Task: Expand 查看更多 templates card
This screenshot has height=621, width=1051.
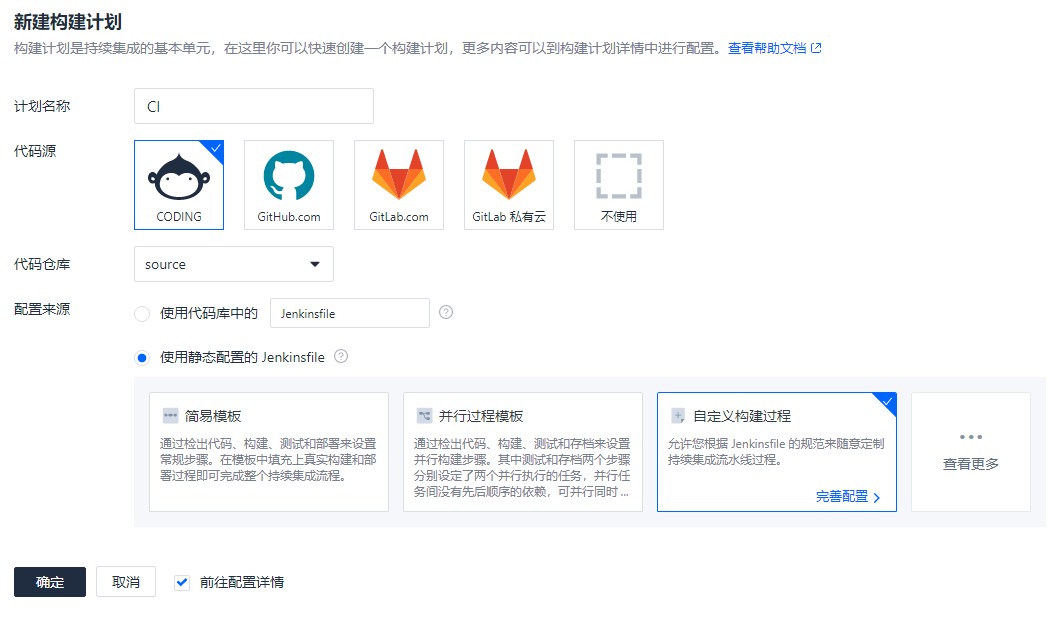Action: pyautogui.click(x=970, y=452)
